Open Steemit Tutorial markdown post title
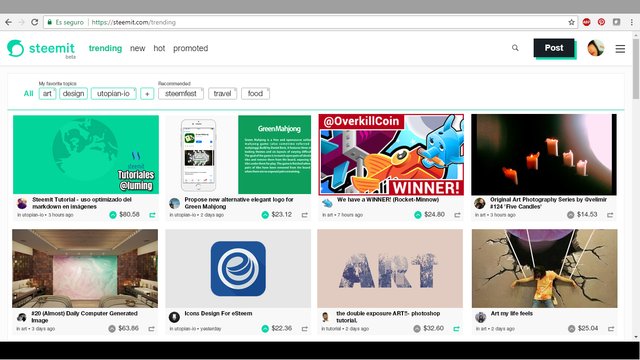Image resolution: width=640 pixels, height=360 pixels. pyautogui.click(x=82, y=203)
